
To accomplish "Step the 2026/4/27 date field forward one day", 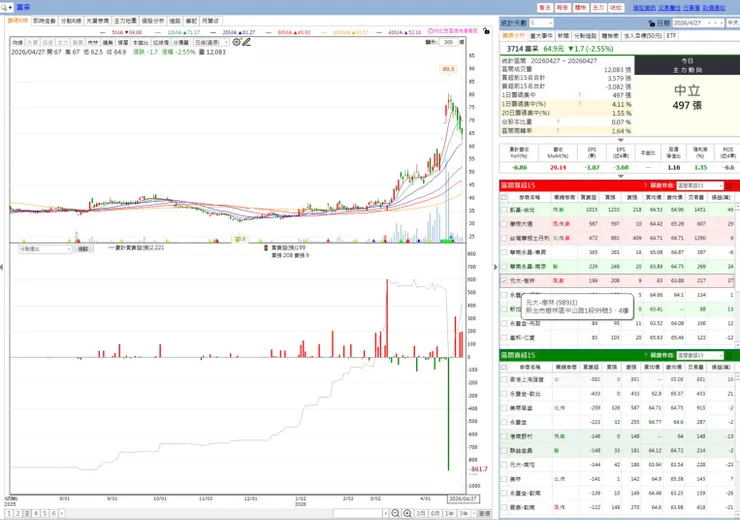I will coord(721,23).
